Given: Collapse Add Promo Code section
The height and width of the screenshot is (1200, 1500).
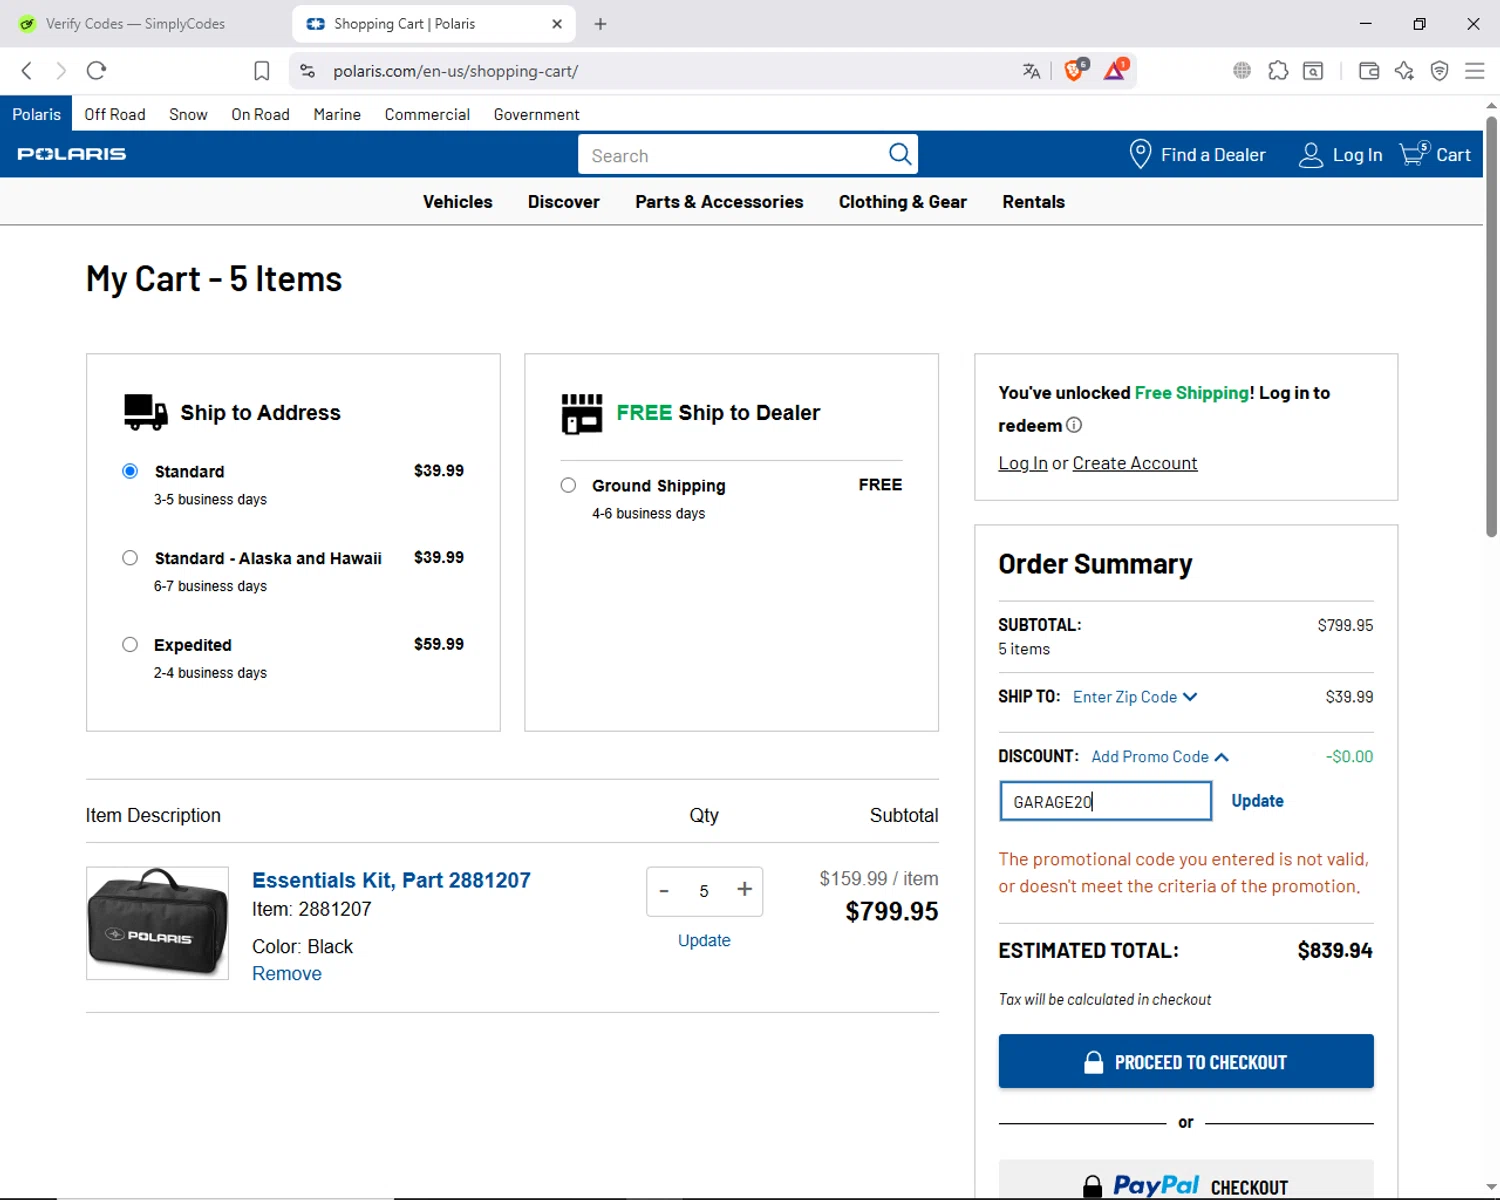Looking at the screenshot, I should (x=1160, y=757).
